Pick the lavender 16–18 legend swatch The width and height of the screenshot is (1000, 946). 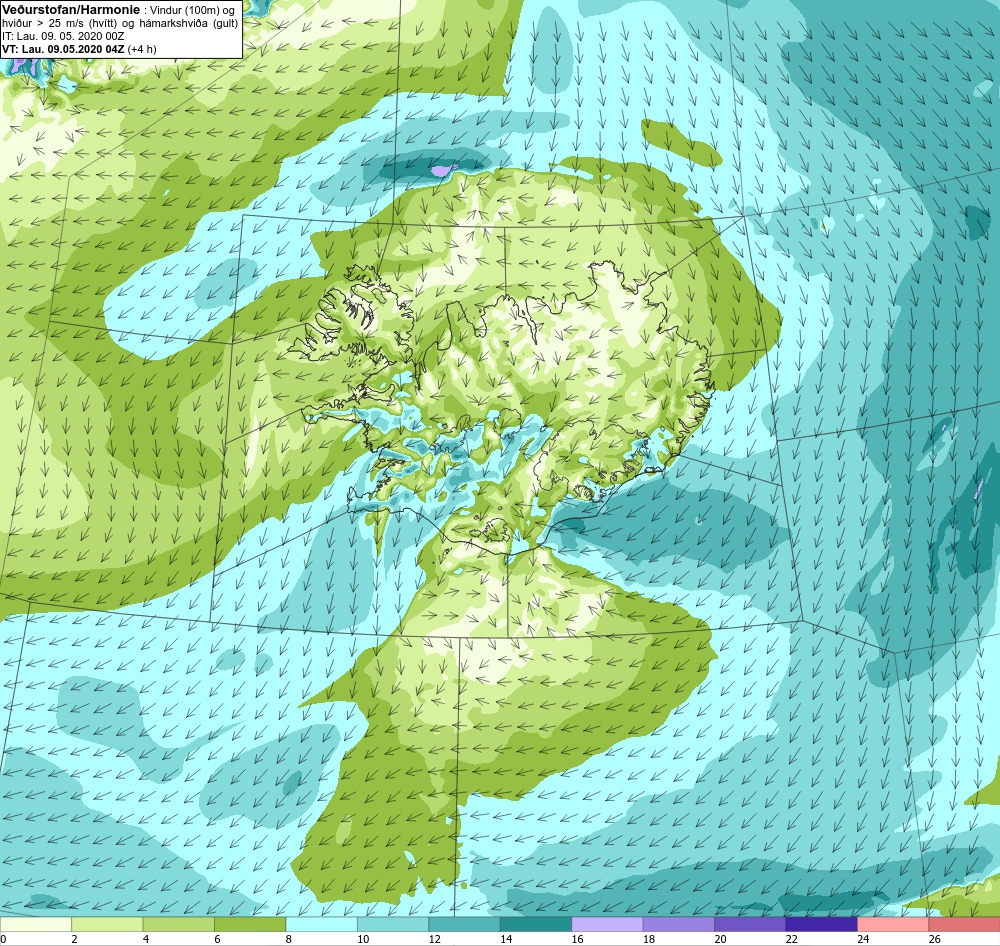click(x=607, y=925)
